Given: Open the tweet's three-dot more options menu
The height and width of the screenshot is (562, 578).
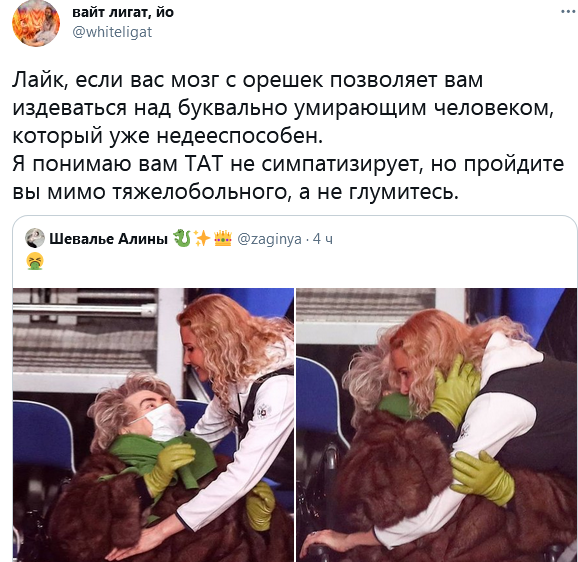Looking at the screenshot, I should (x=568, y=12).
